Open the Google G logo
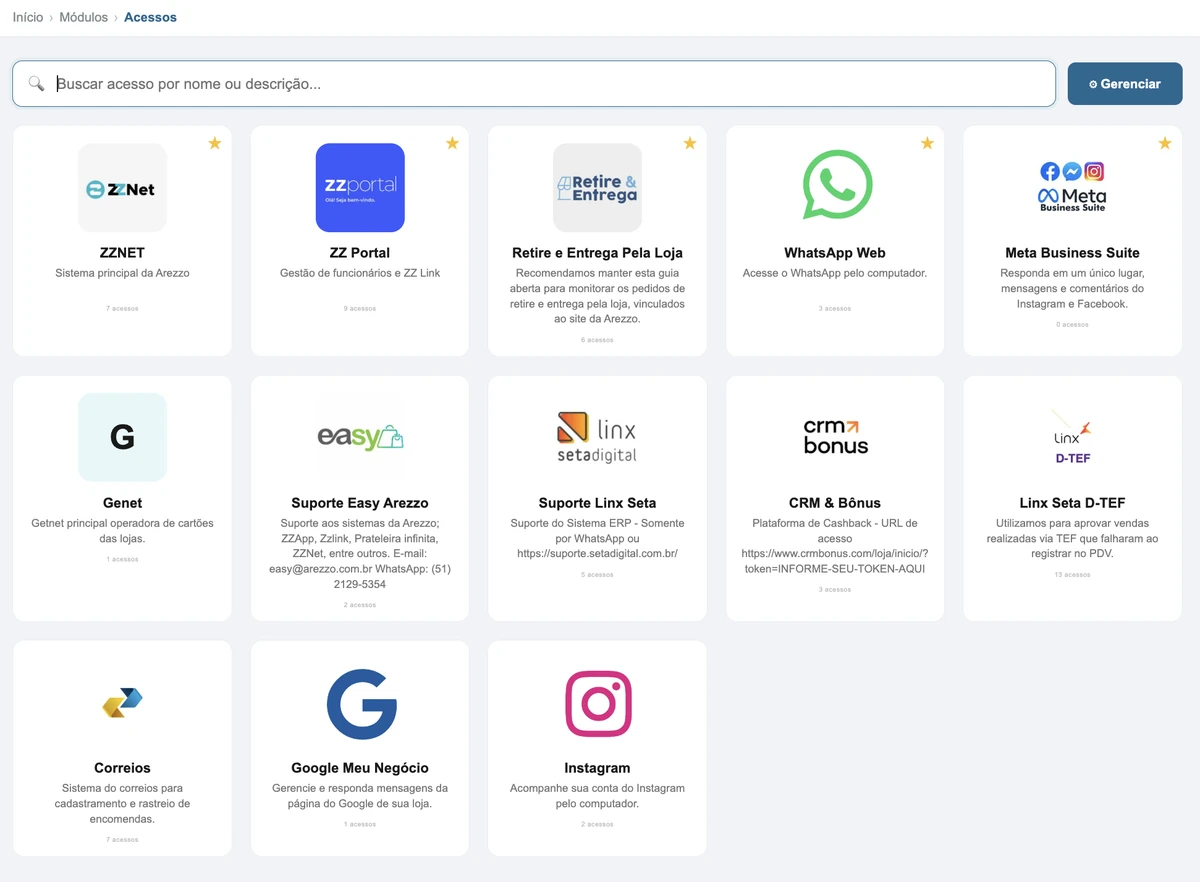Image resolution: width=1200 pixels, height=882 pixels. coord(360,703)
